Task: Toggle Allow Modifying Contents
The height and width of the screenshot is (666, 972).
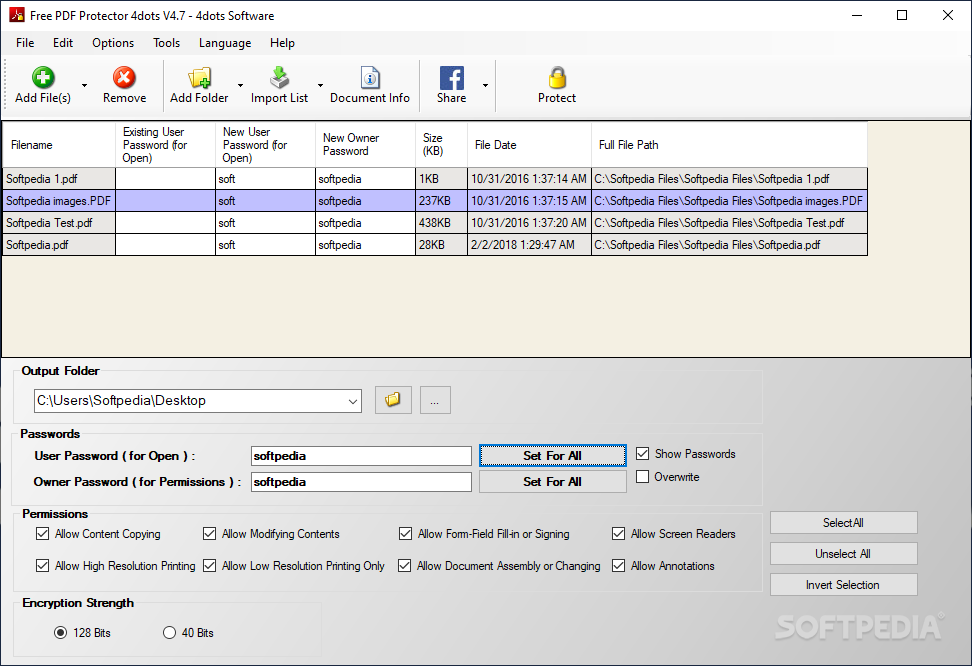Action: point(210,534)
